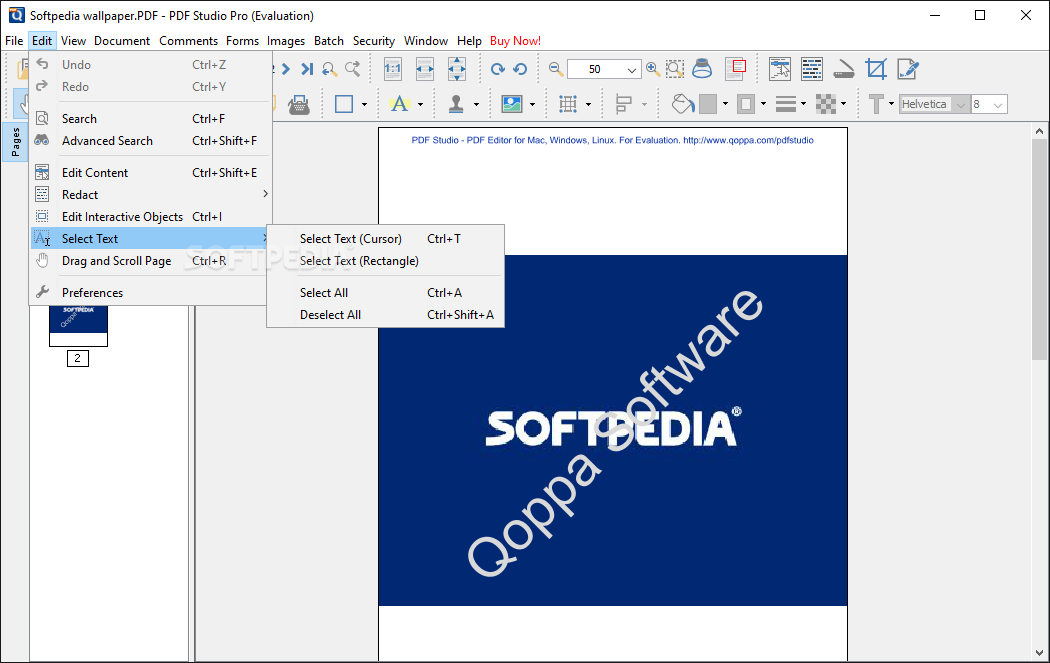Open the File menu
1050x663 pixels.
click(x=14, y=41)
